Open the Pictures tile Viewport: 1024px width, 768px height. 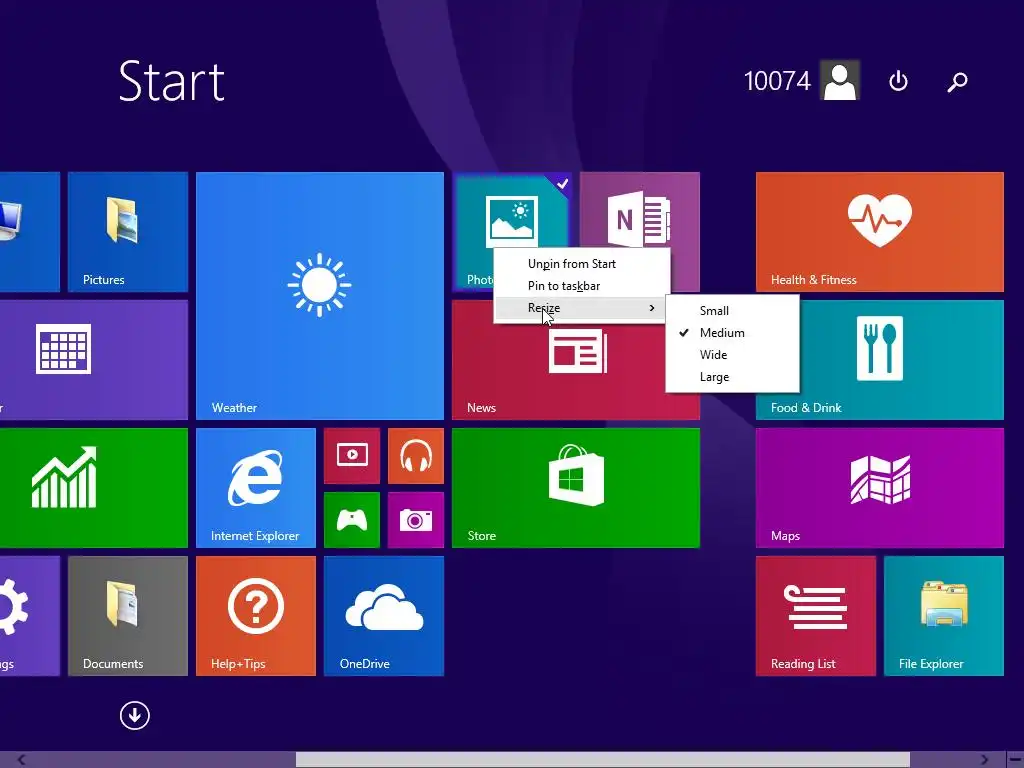128,232
